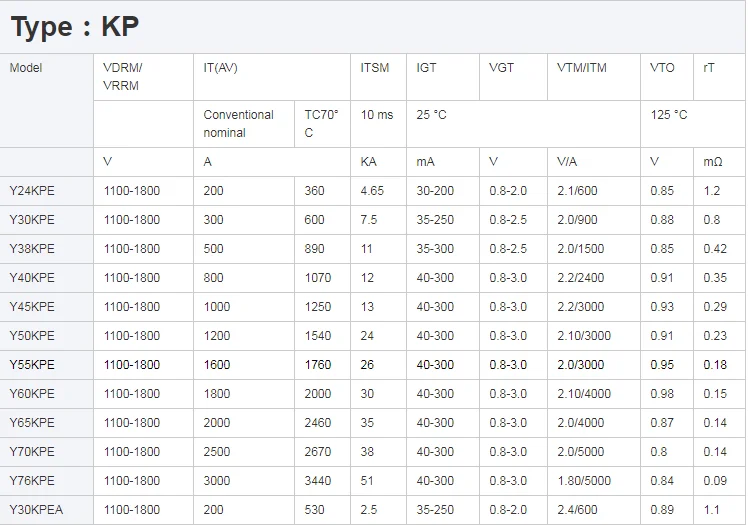Click the "Conventional nominal" subheader cell
This screenshot has width=748, height=525.
click(239, 124)
